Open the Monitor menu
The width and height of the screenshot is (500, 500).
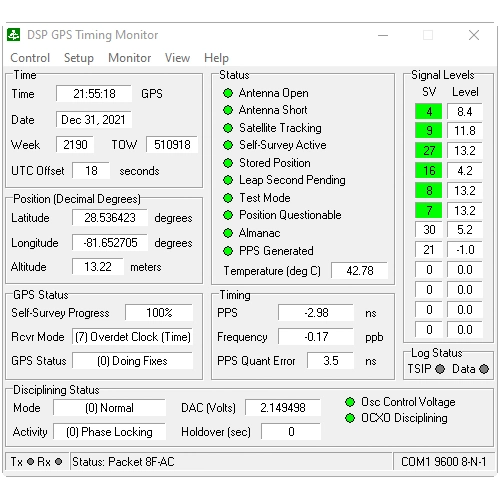click(130, 58)
